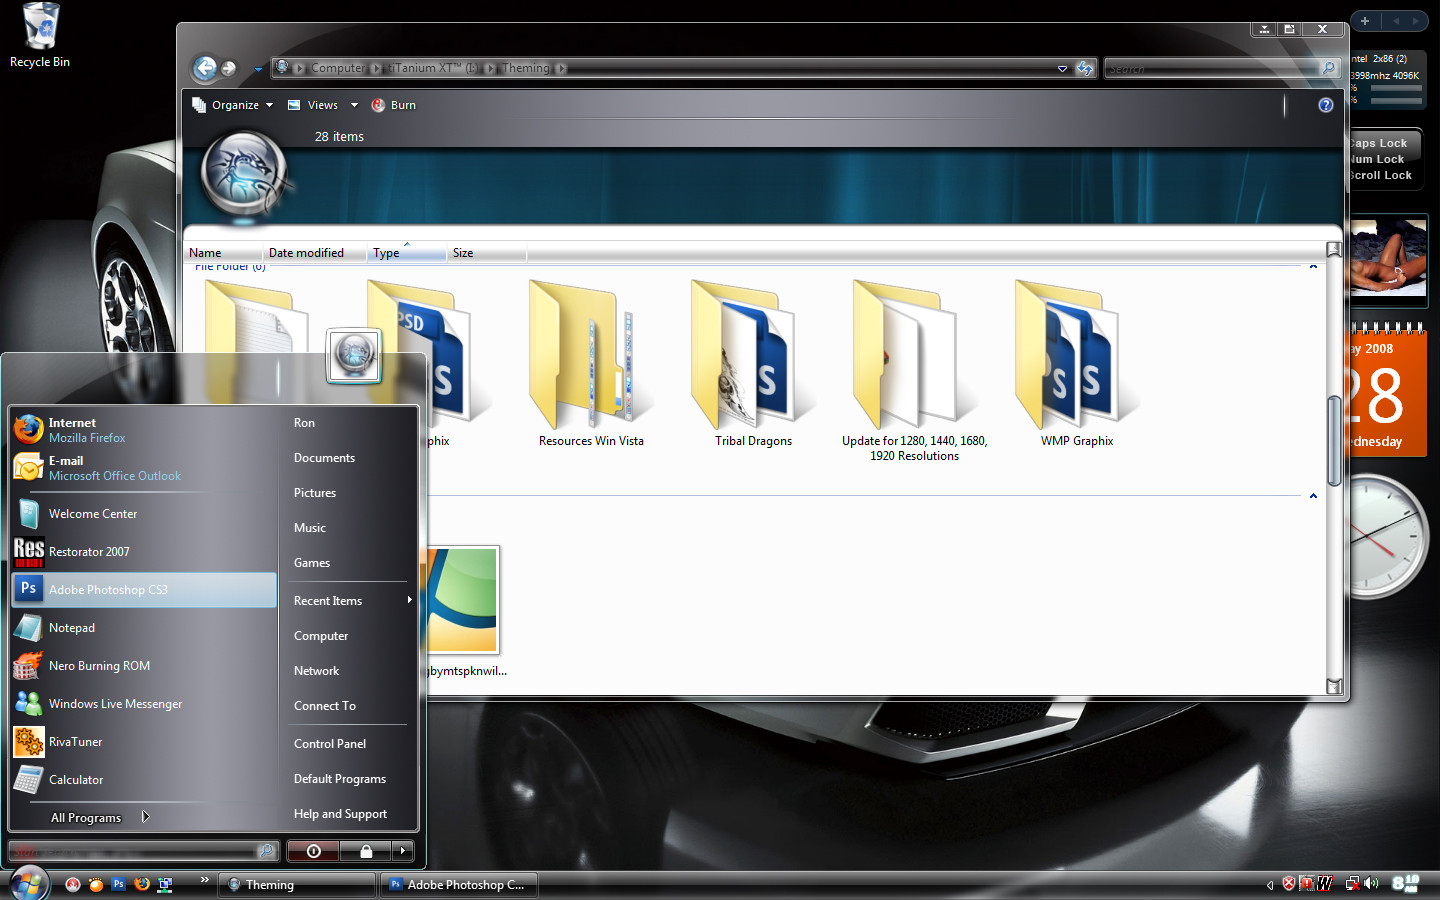Screen dimensions: 1440x900
Task: Expand the Views dropdown arrow
Action: point(354,105)
